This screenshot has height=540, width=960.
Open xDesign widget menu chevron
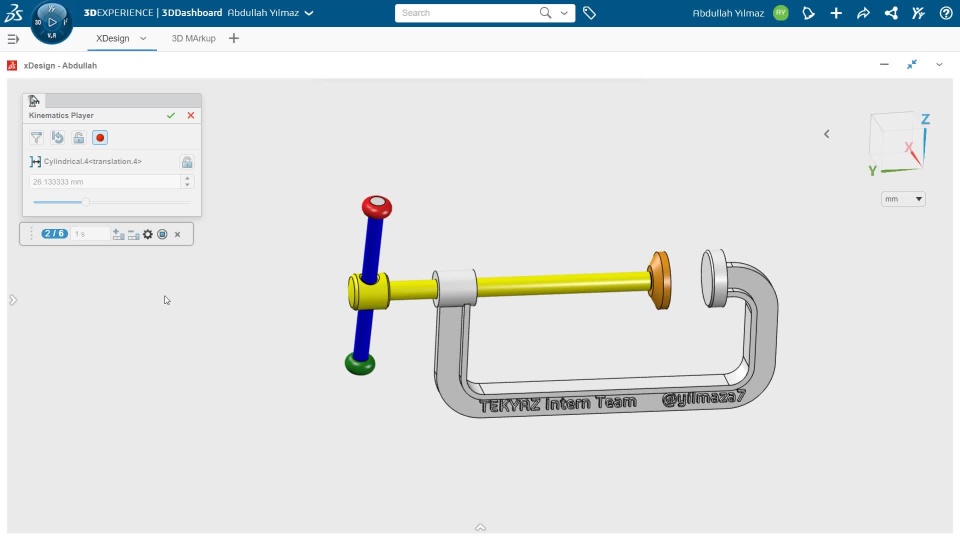pyautogui.click(x=939, y=64)
